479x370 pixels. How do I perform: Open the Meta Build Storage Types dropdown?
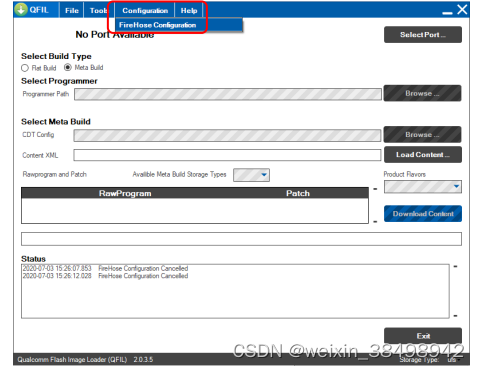pos(251,175)
